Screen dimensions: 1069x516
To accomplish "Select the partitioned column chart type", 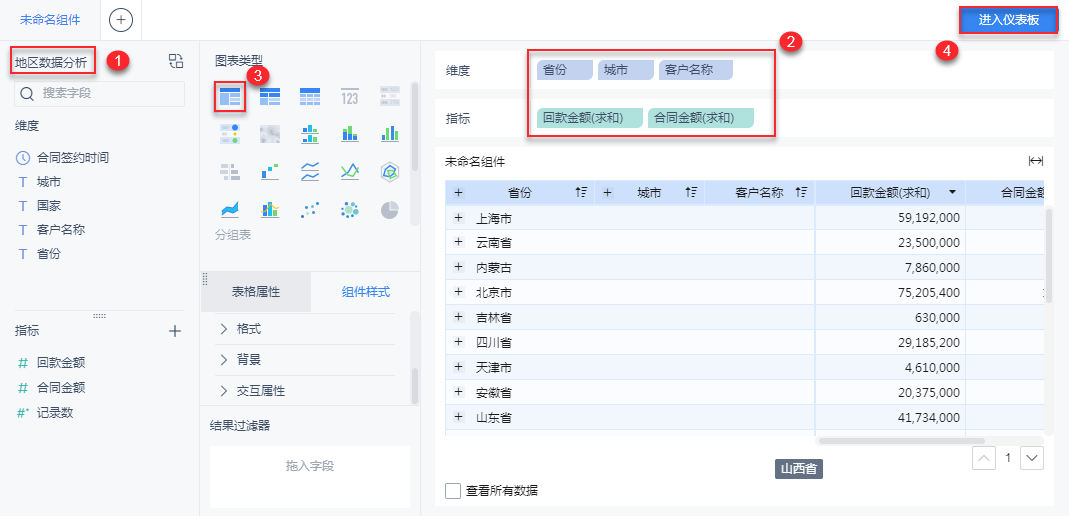I will 310,134.
